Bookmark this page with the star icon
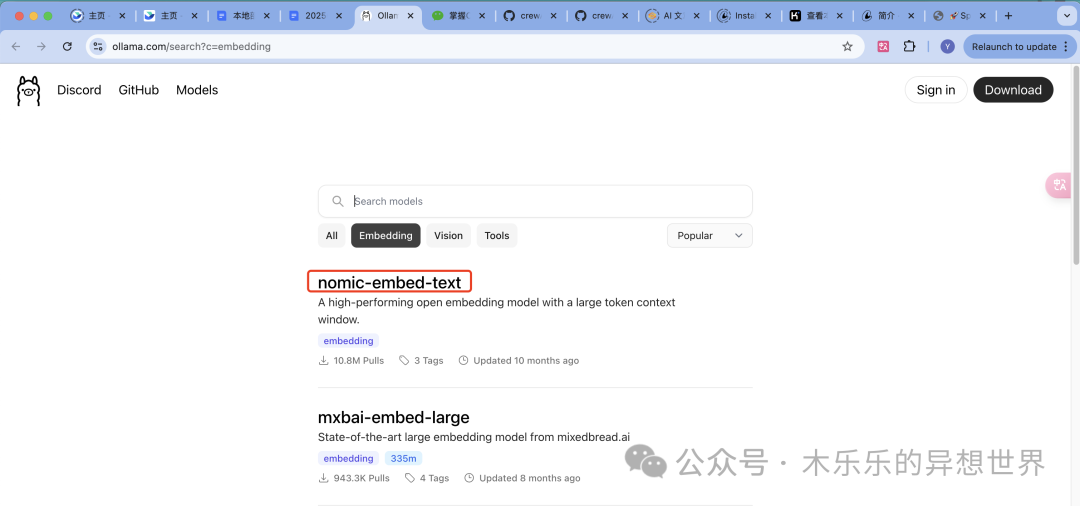This screenshot has width=1080, height=506. coord(847,46)
